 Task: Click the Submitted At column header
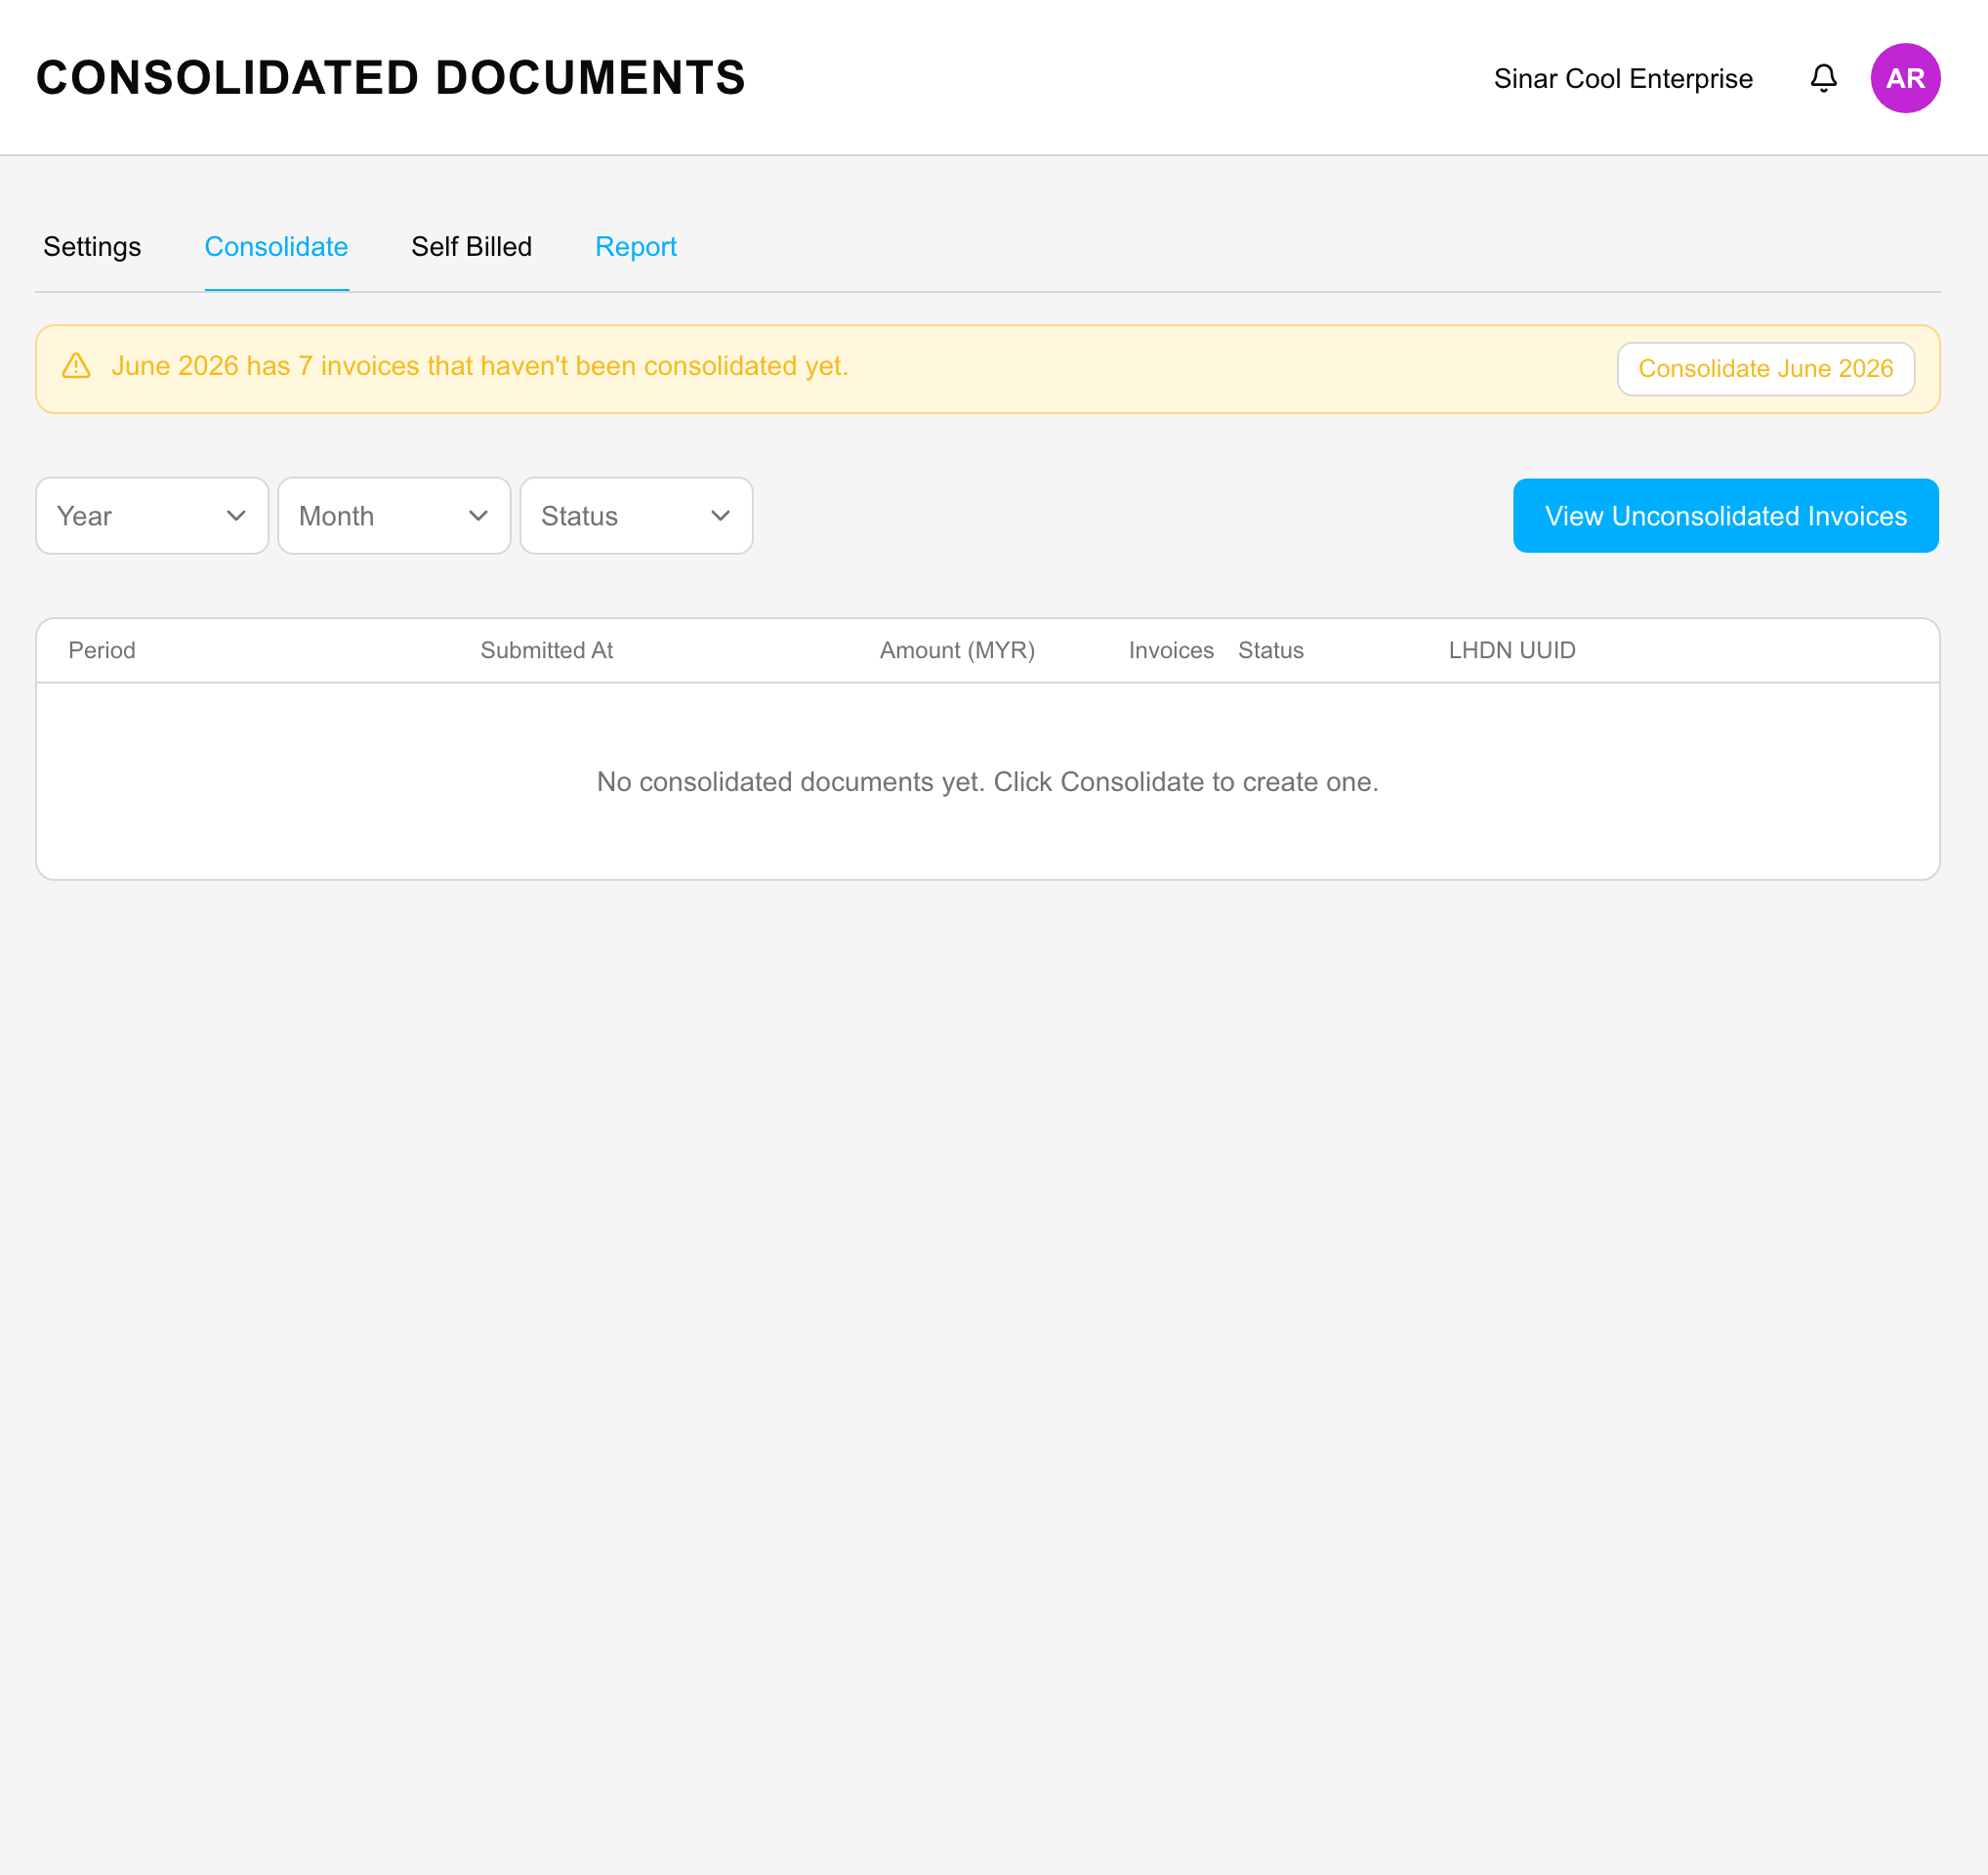(x=546, y=651)
